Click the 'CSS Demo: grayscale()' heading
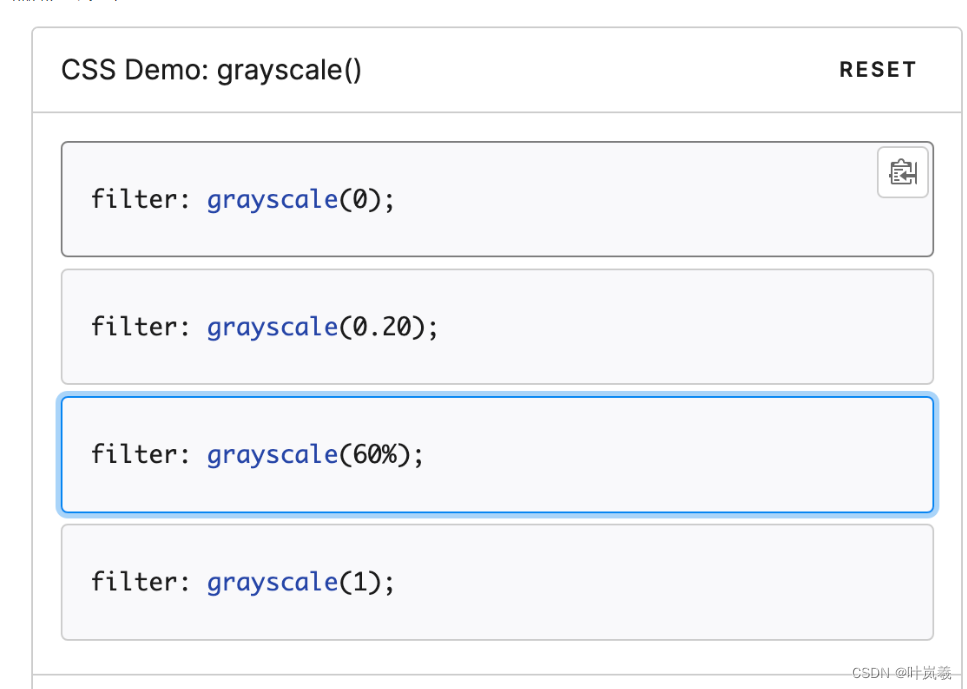967x689 pixels. [x=211, y=70]
